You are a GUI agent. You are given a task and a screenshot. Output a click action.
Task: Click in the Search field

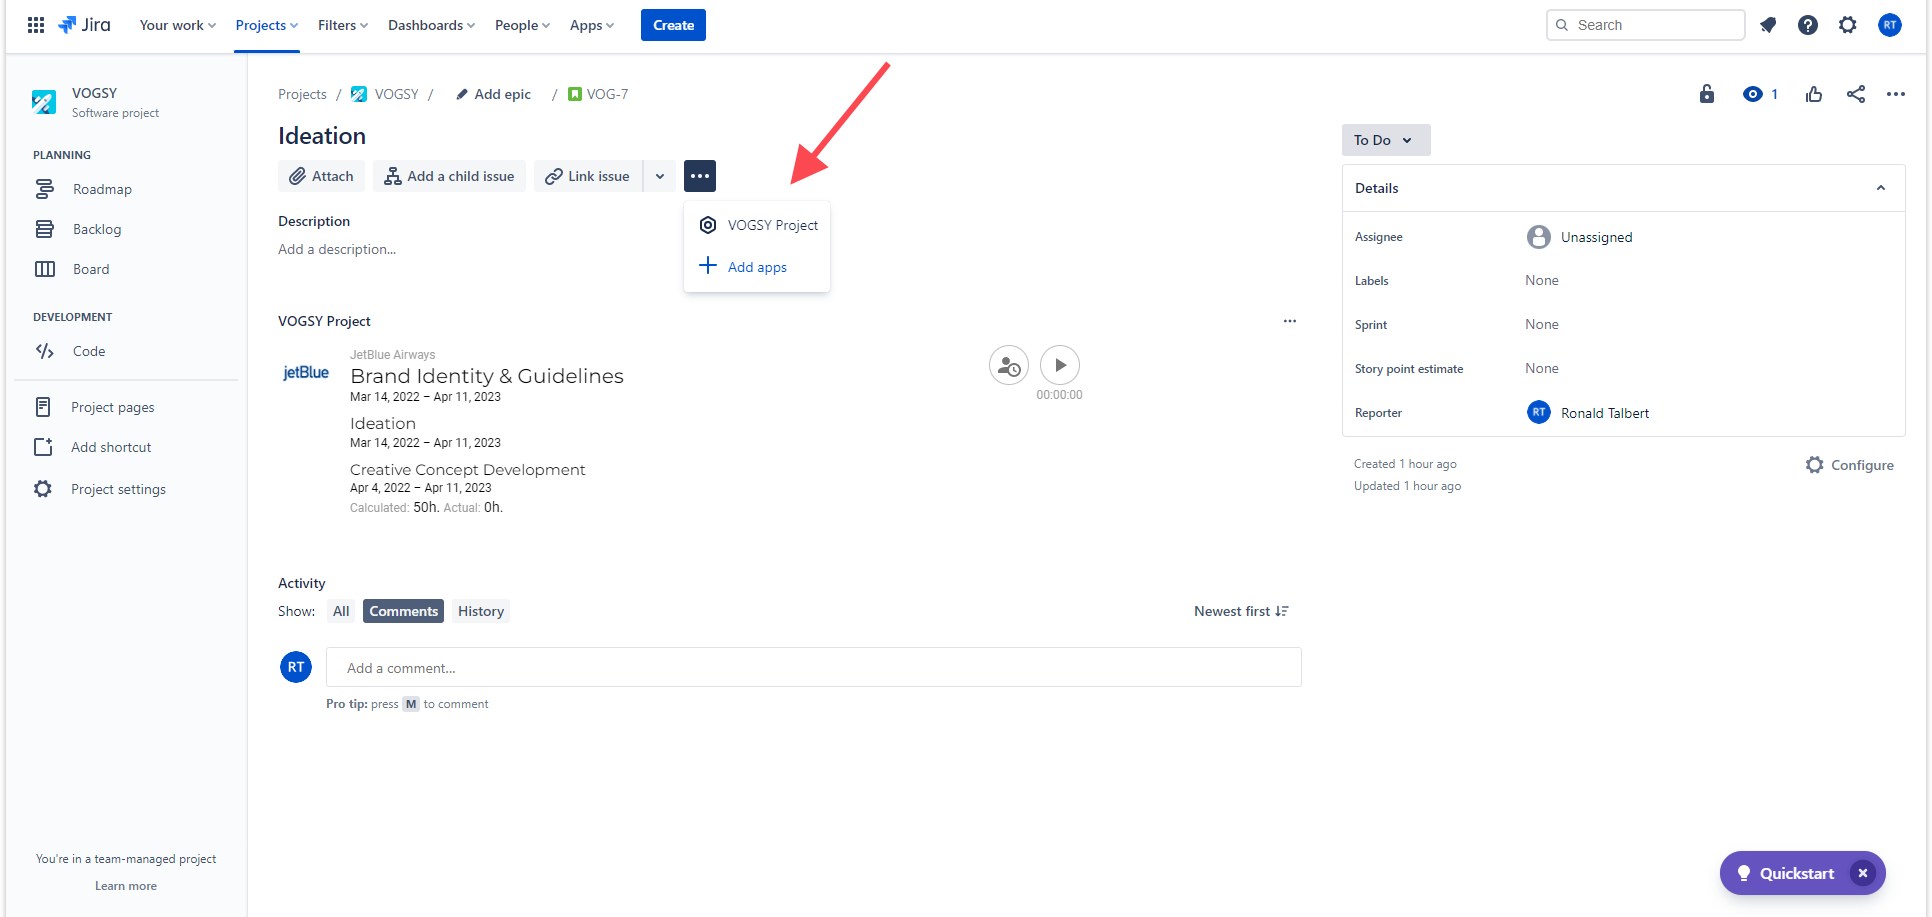tap(1645, 25)
